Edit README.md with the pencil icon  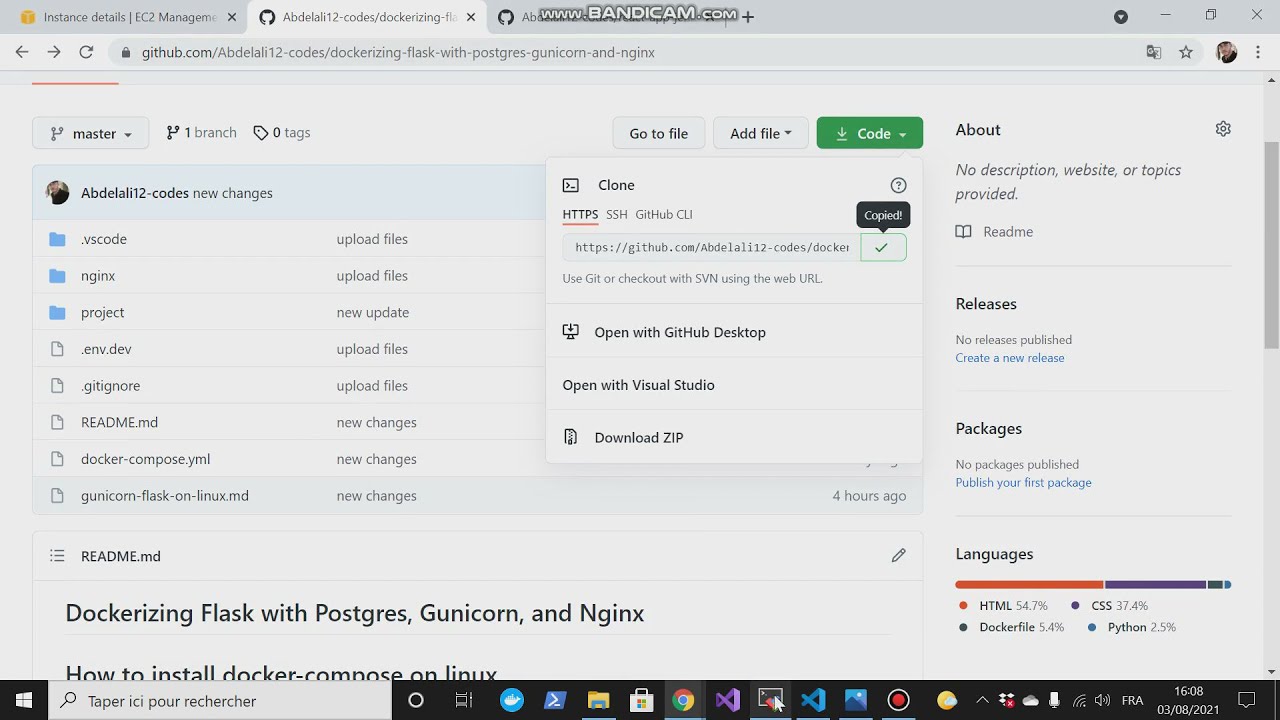click(898, 556)
